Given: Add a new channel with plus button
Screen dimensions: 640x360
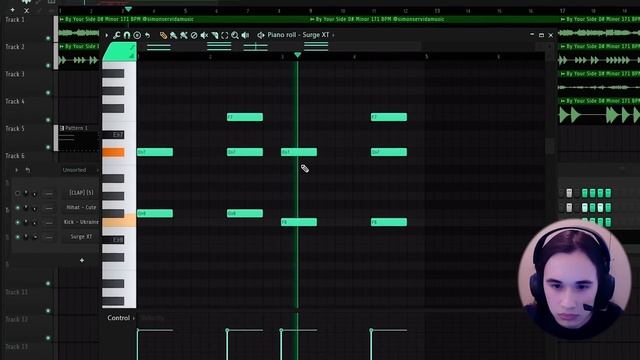Looking at the screenshot, I should click(82, 260).
